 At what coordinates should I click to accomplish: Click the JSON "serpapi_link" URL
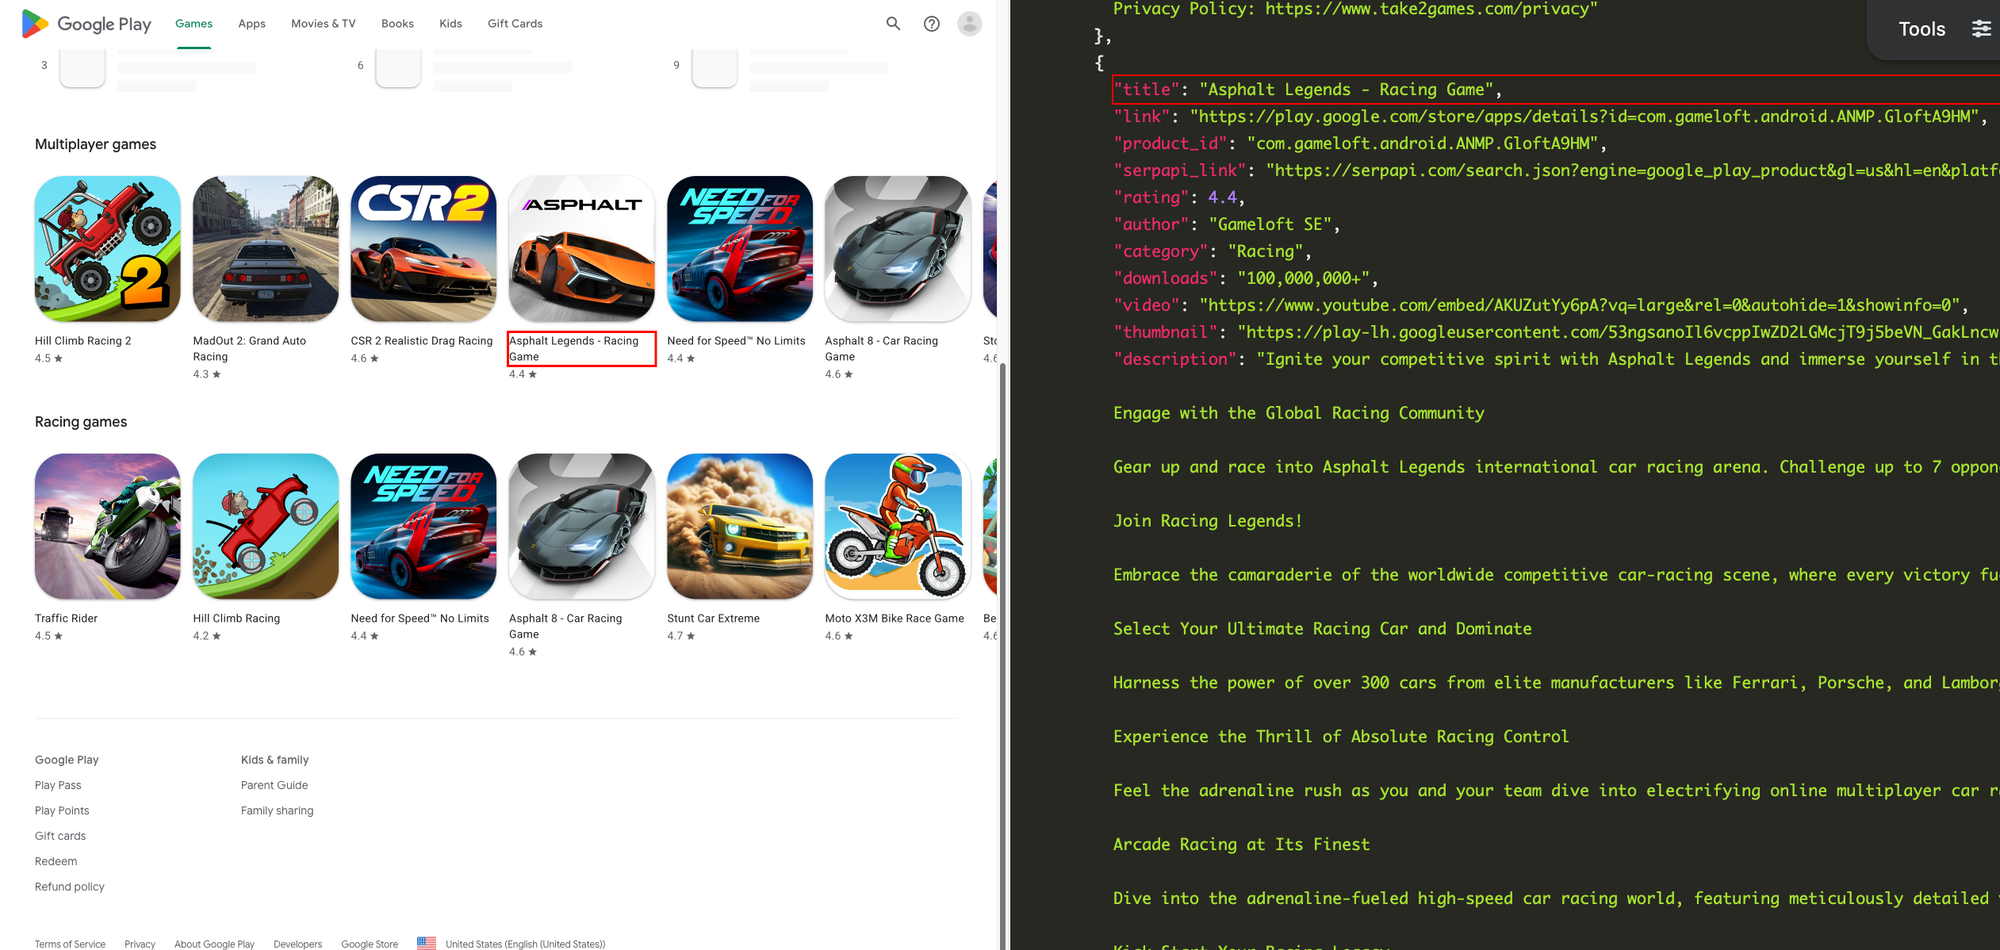click(1633, 171)
